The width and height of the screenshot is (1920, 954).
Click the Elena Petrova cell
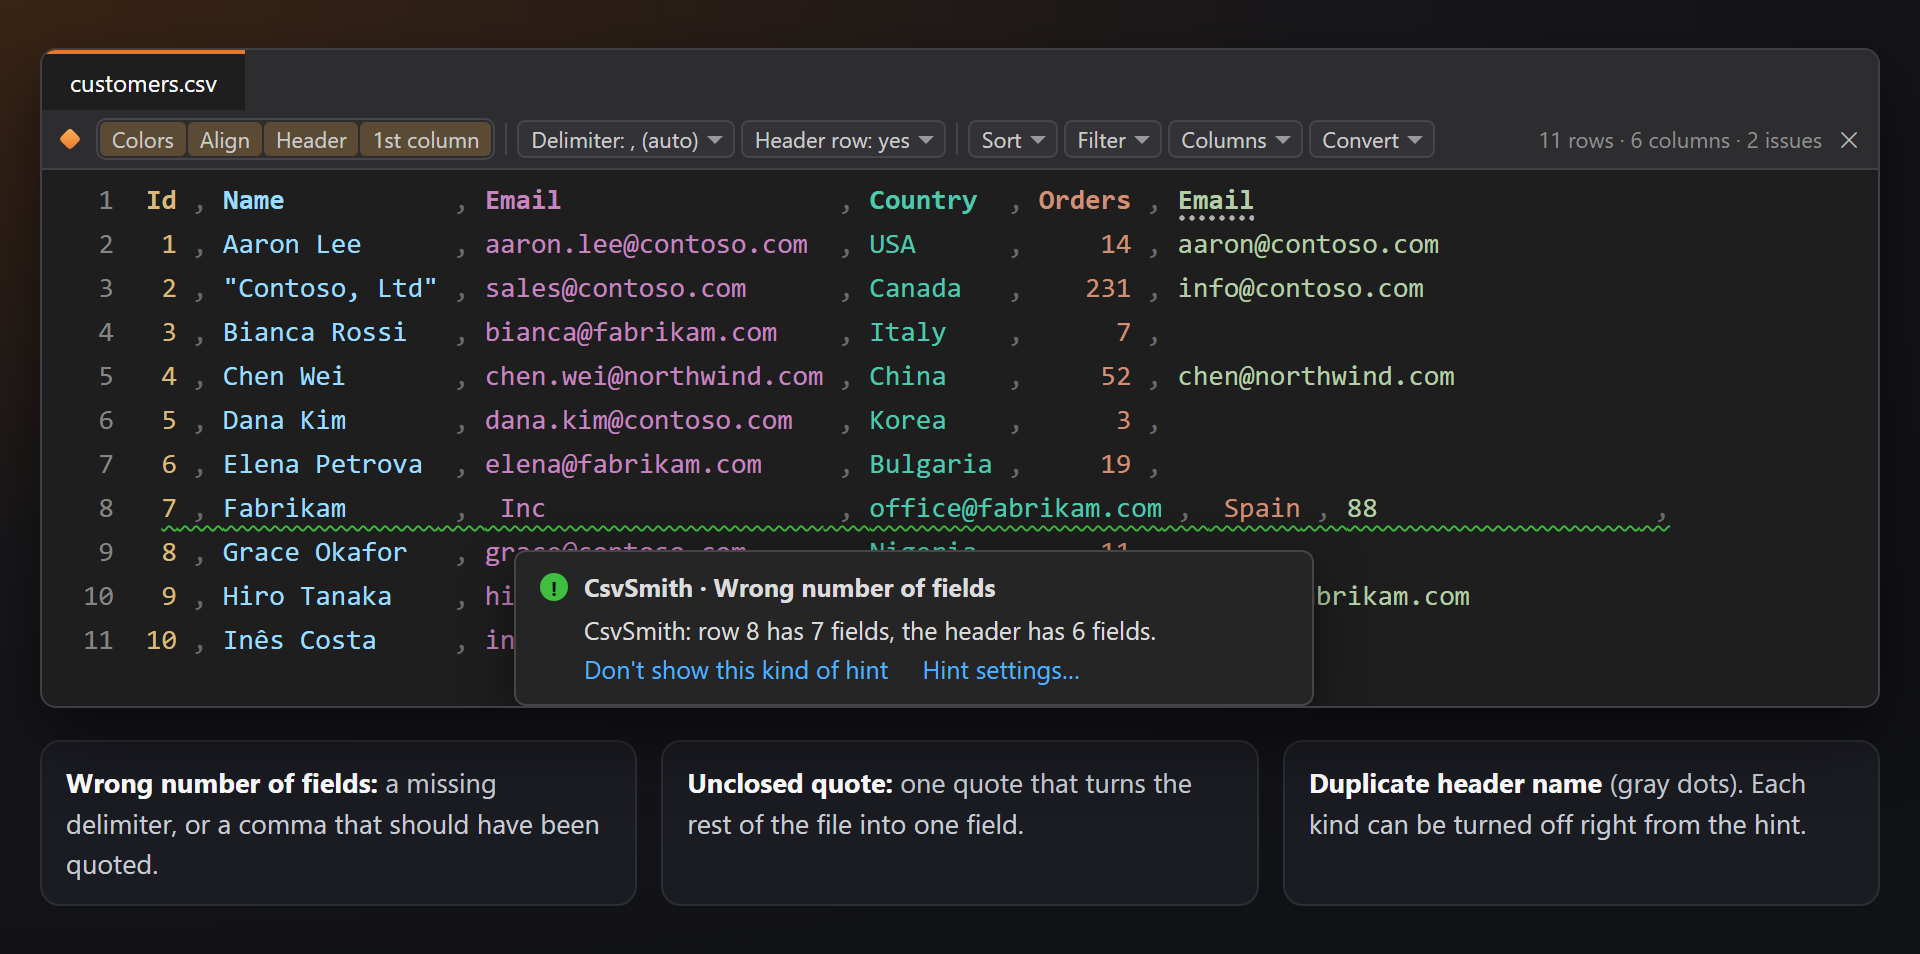click(323, 464)
